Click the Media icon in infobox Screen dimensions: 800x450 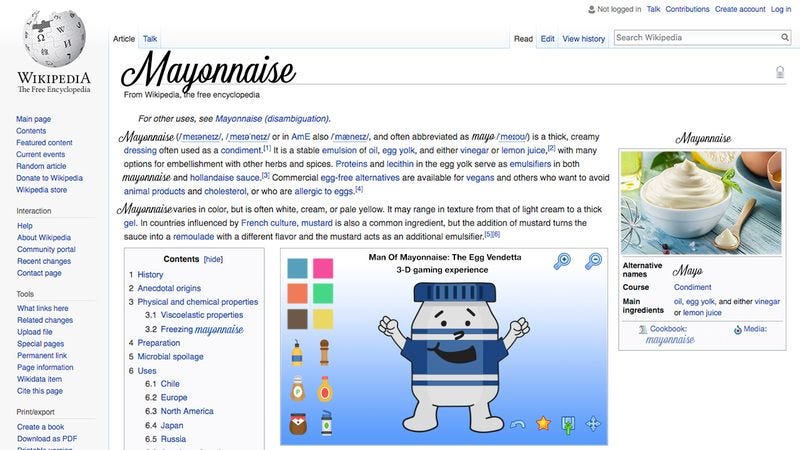[x=737, y=330]
